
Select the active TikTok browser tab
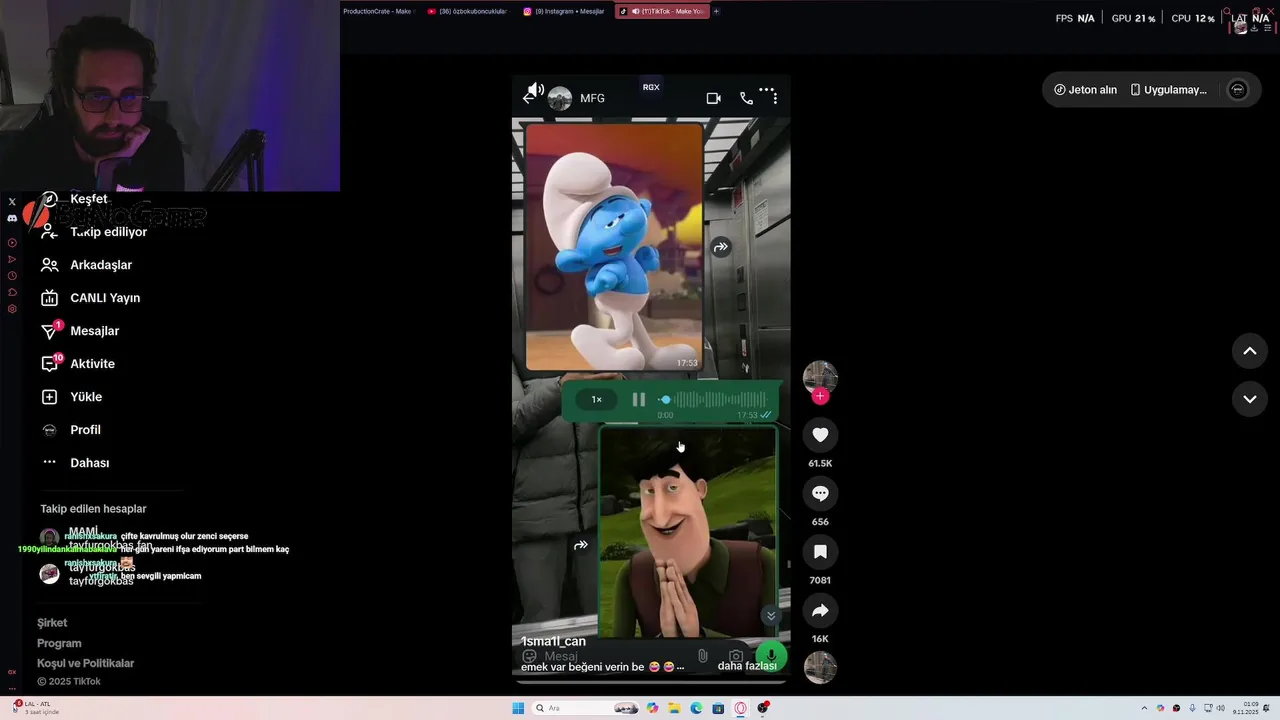(x=661, y=11)
